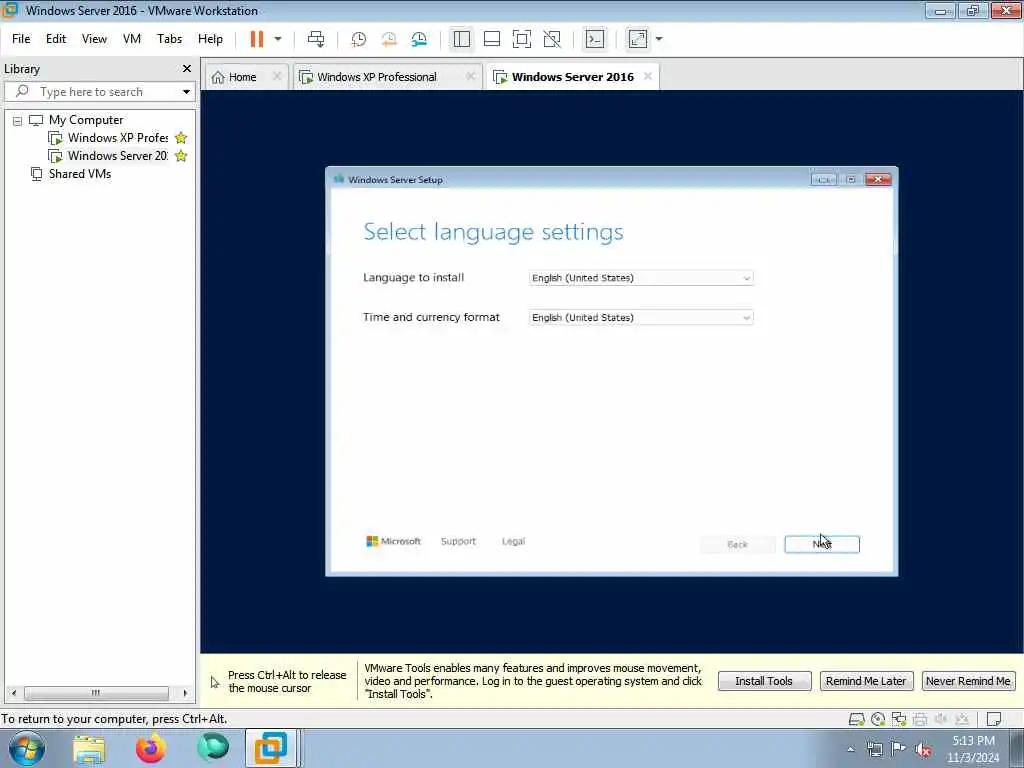Image resolution: width=1024 pixels, height=768 pixels.
Task: Open the power options dropdown arrow beside pause
Action: pos(278,39)
